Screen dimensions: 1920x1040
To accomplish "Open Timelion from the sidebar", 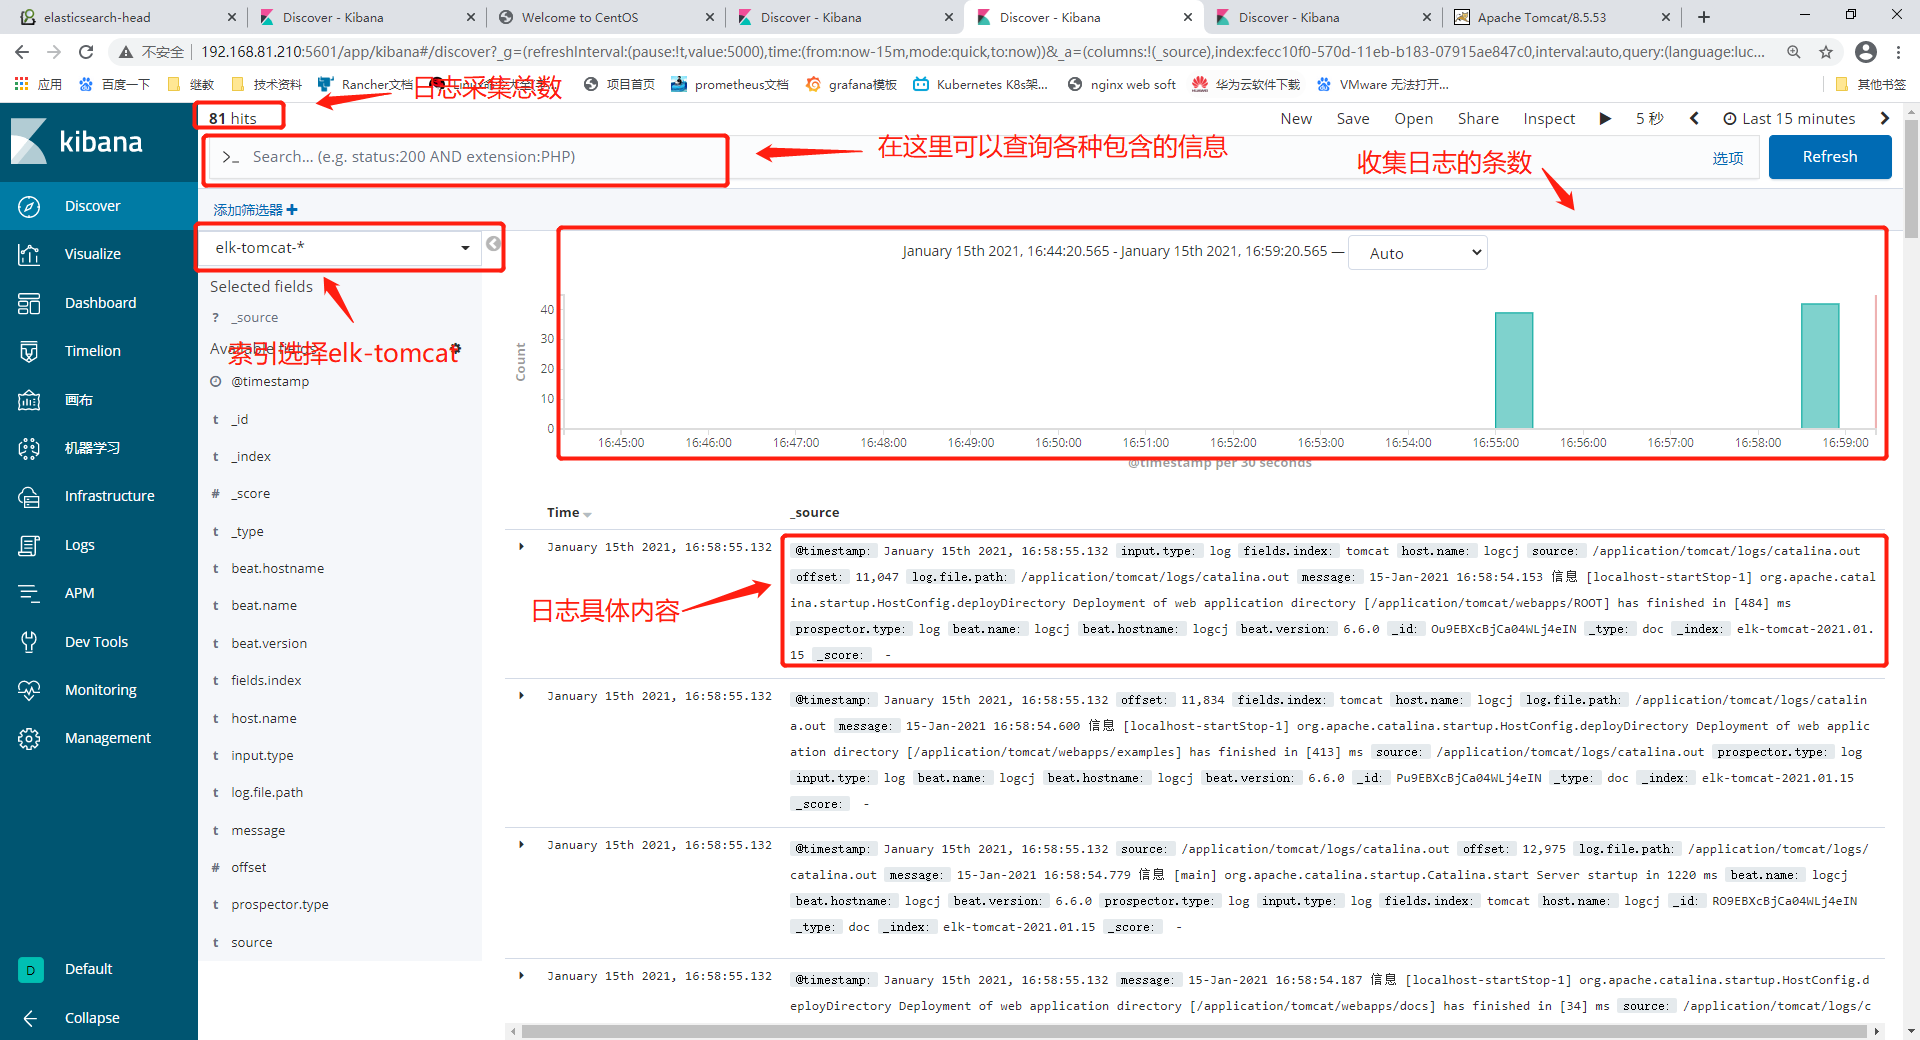I will click(28, 350).
